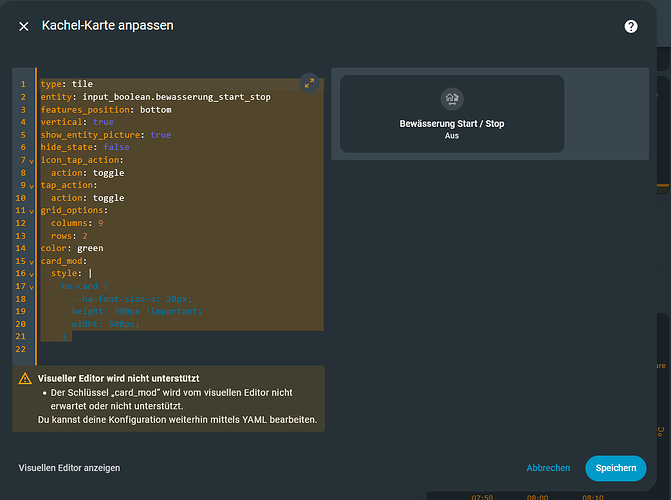Expand the YAML editor to fullscreen
The width and height of the screenshot is (671, 500).
pos(308,84)
